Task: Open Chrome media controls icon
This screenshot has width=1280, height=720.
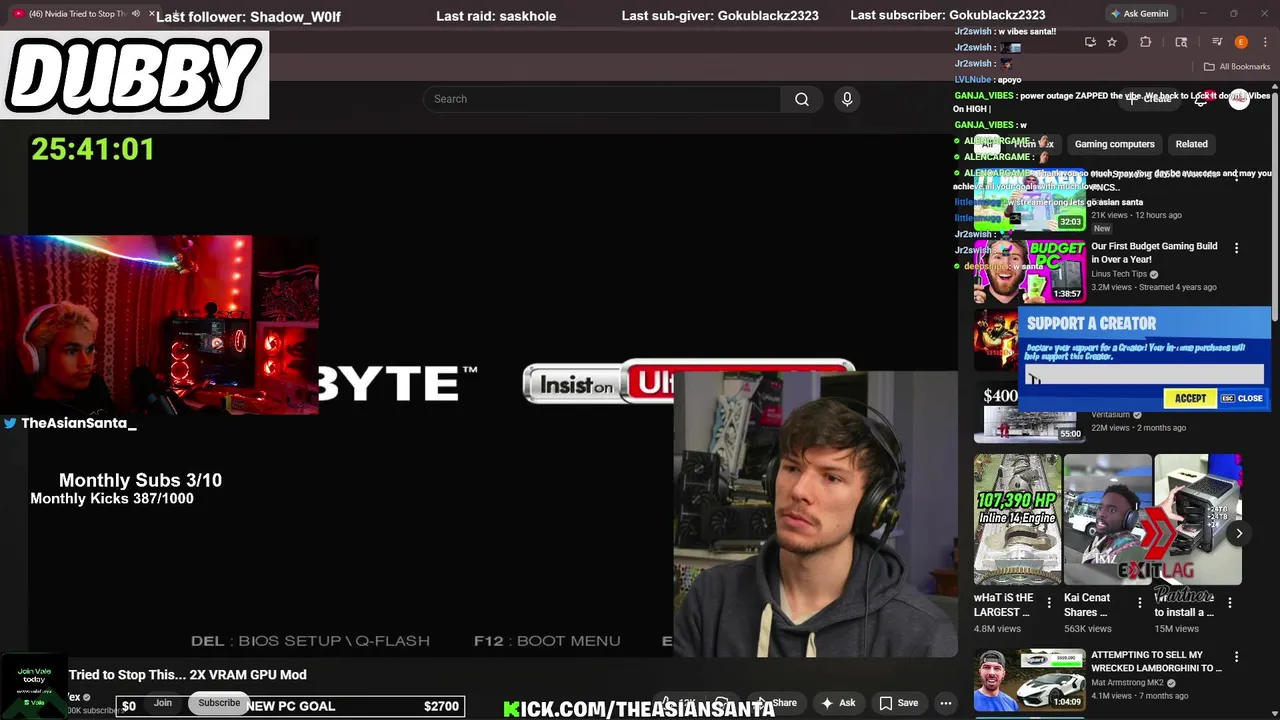Action: (1217, 42)
